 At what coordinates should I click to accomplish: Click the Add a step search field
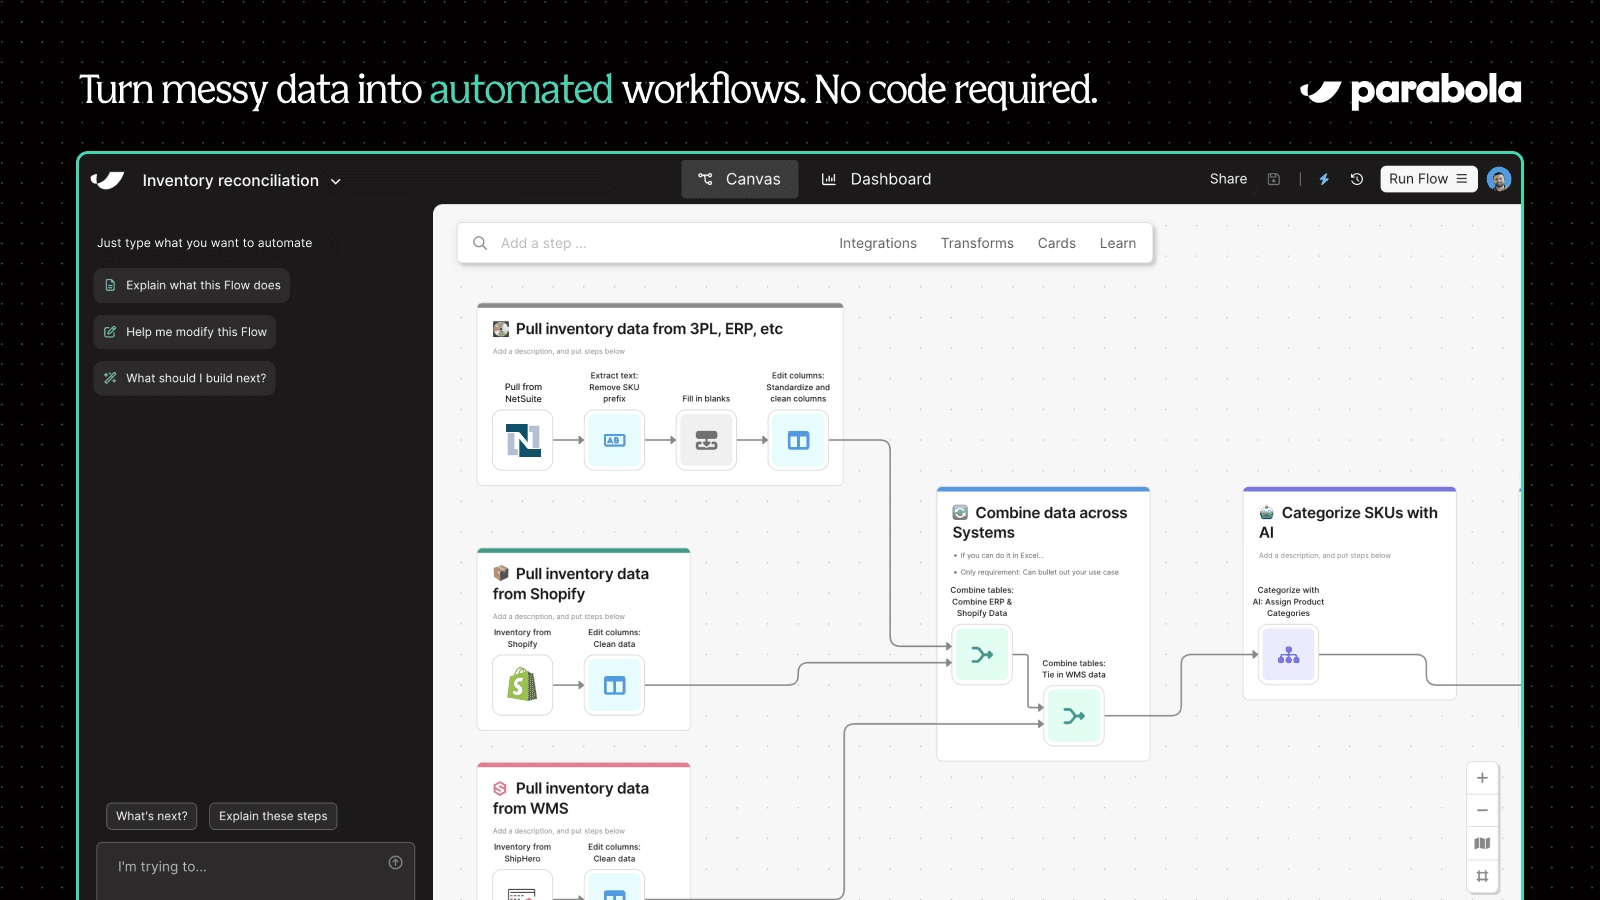(x=600, y=243)
